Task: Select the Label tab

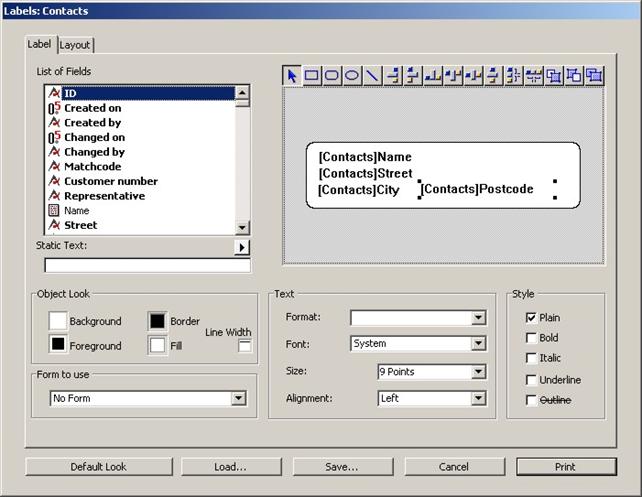Action: [40, 44]
